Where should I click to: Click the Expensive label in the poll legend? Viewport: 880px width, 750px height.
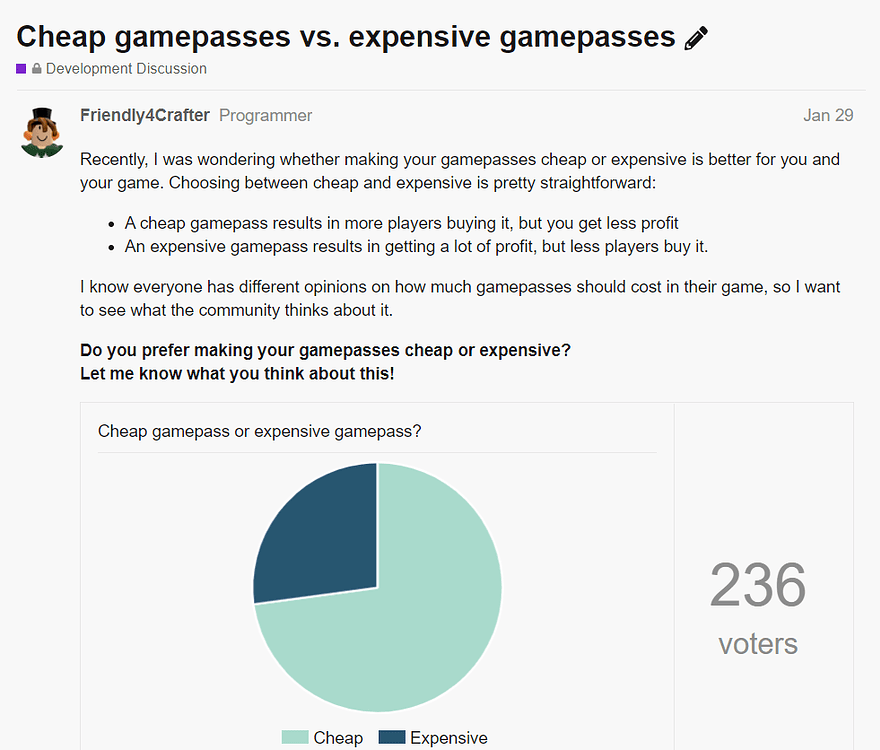(x=451, y=737)
